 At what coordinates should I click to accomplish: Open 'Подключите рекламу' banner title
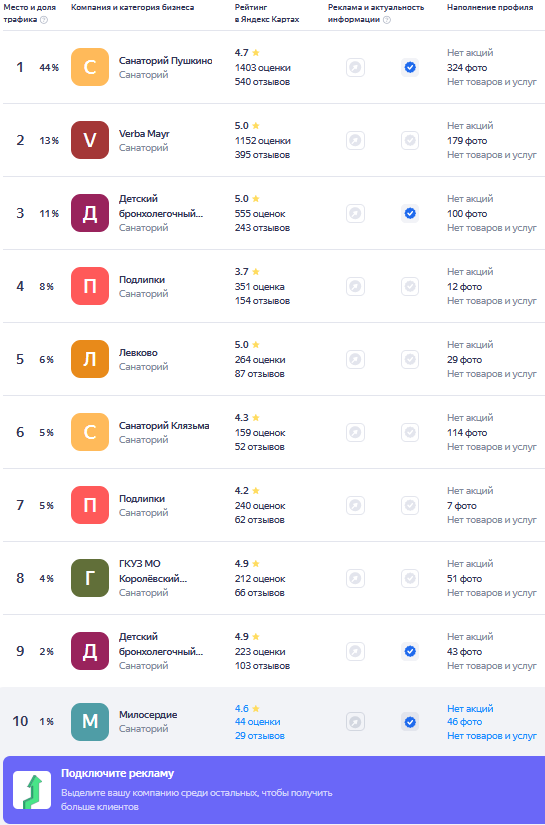coord(117,773)
